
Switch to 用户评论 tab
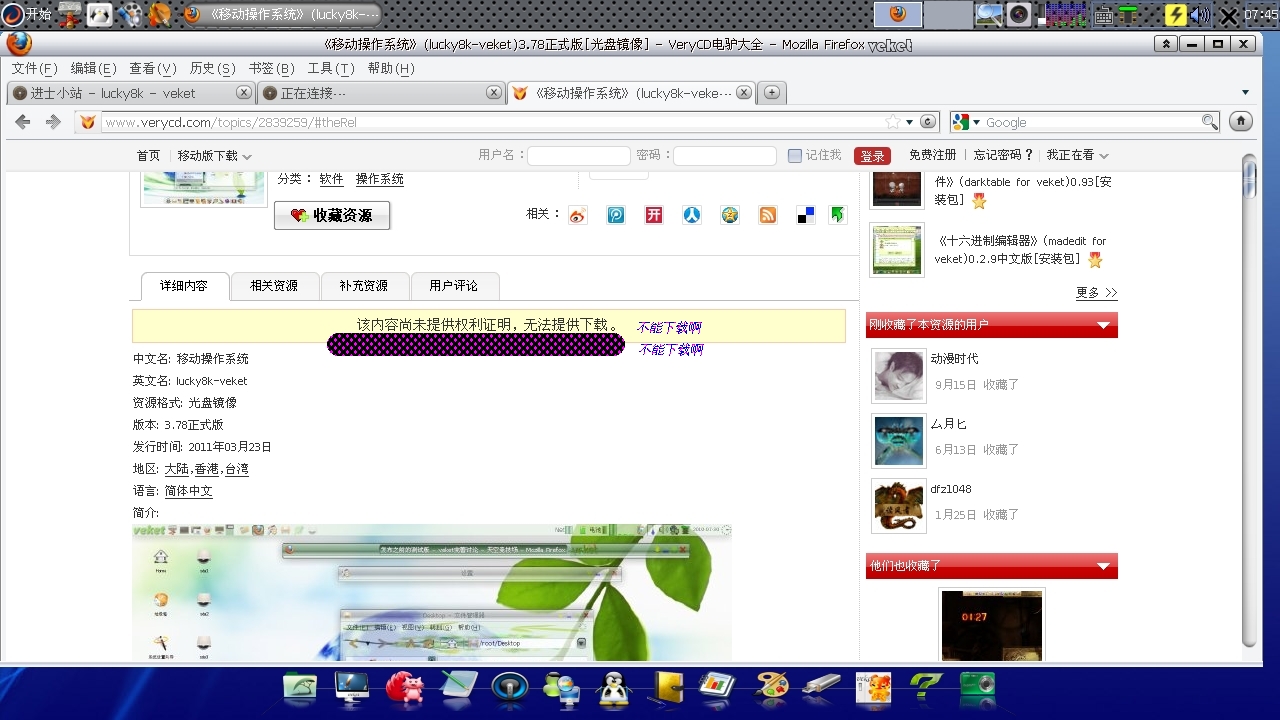point(454,286)
